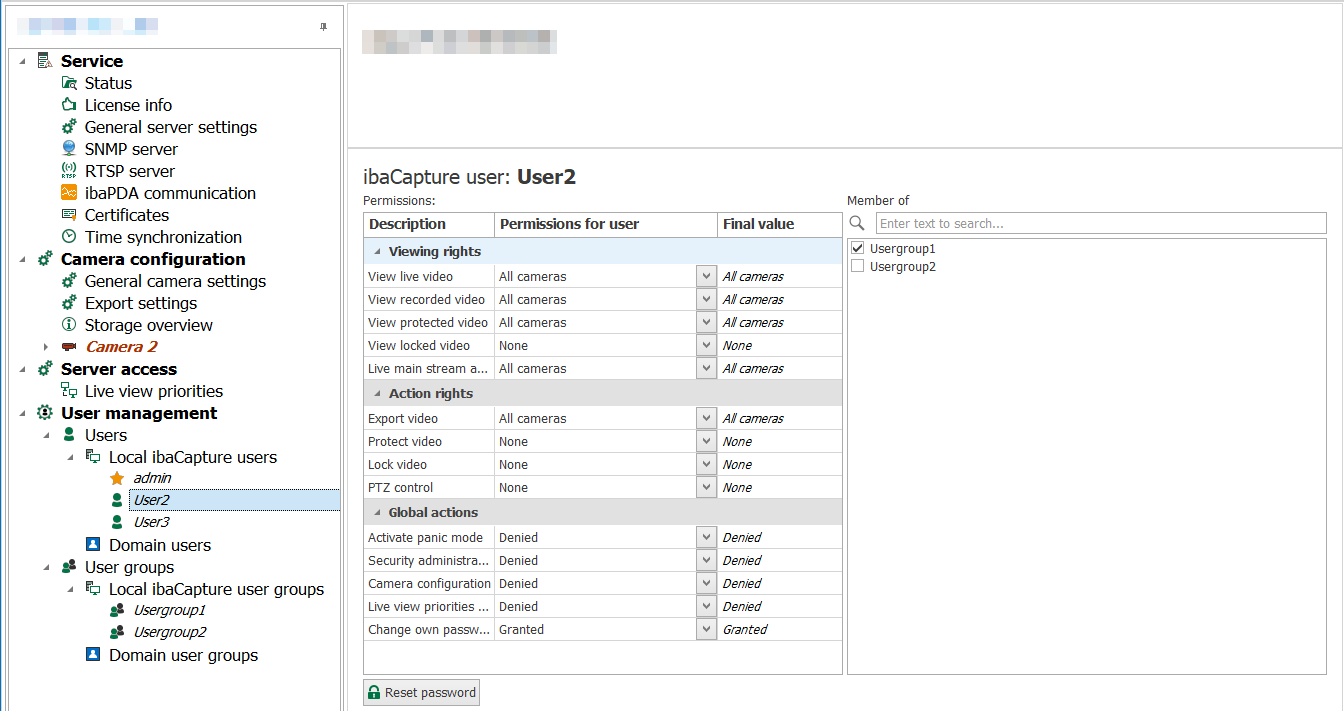Image resolution: width=1344 pixels, height=711 pixels.
Task: Collapse the Global actions group
Action: 378,513
